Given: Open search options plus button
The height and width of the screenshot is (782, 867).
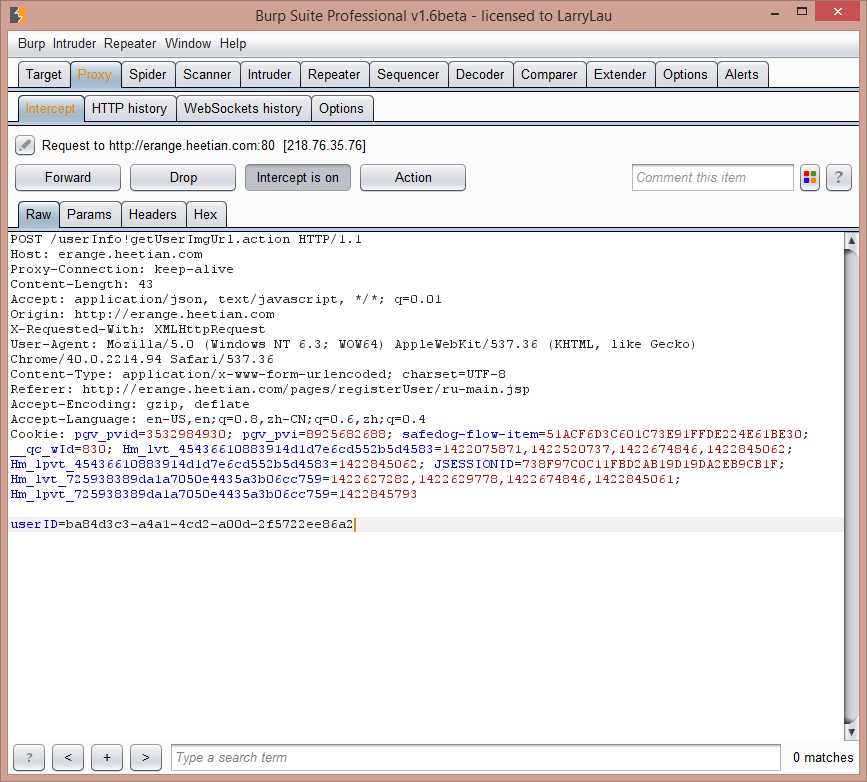Looking at the screenshot, I should tap(107, 758).
